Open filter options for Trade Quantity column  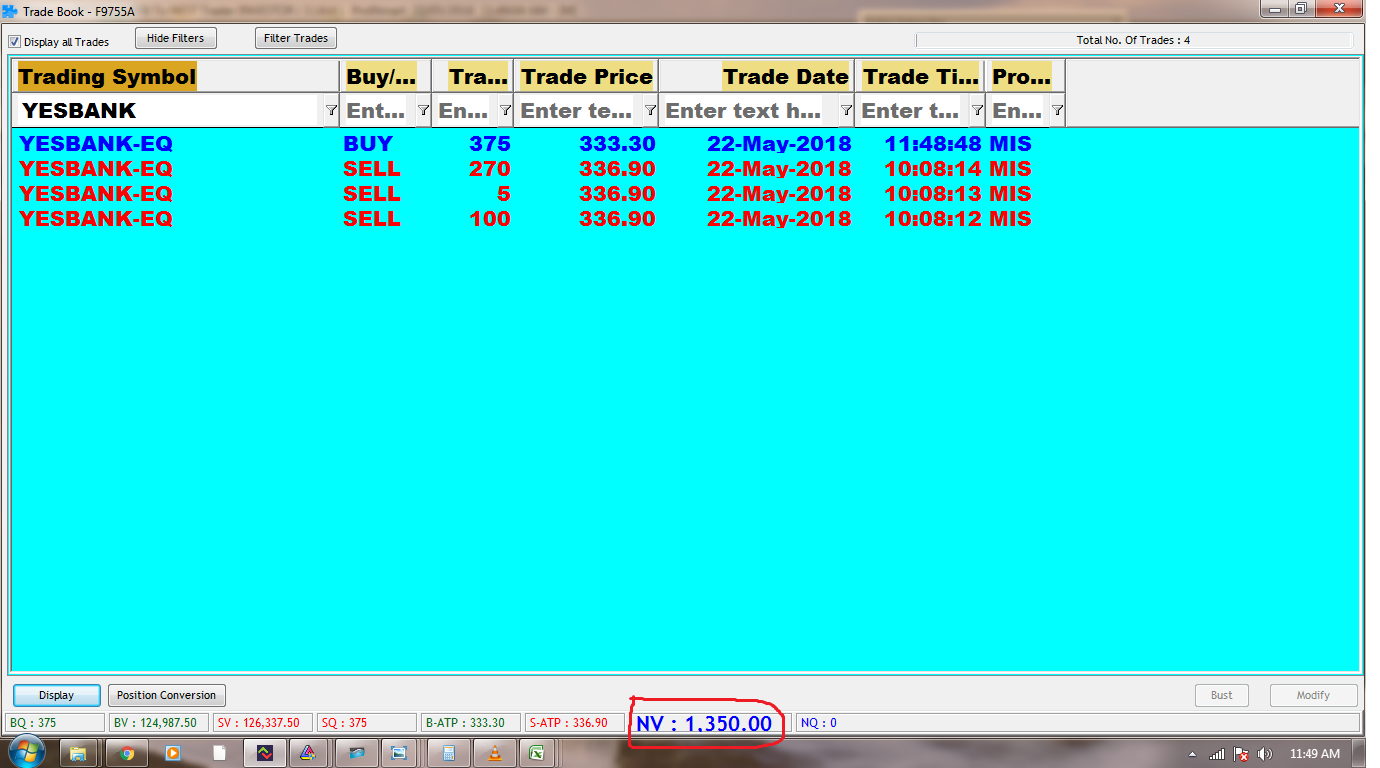(505, 110)
